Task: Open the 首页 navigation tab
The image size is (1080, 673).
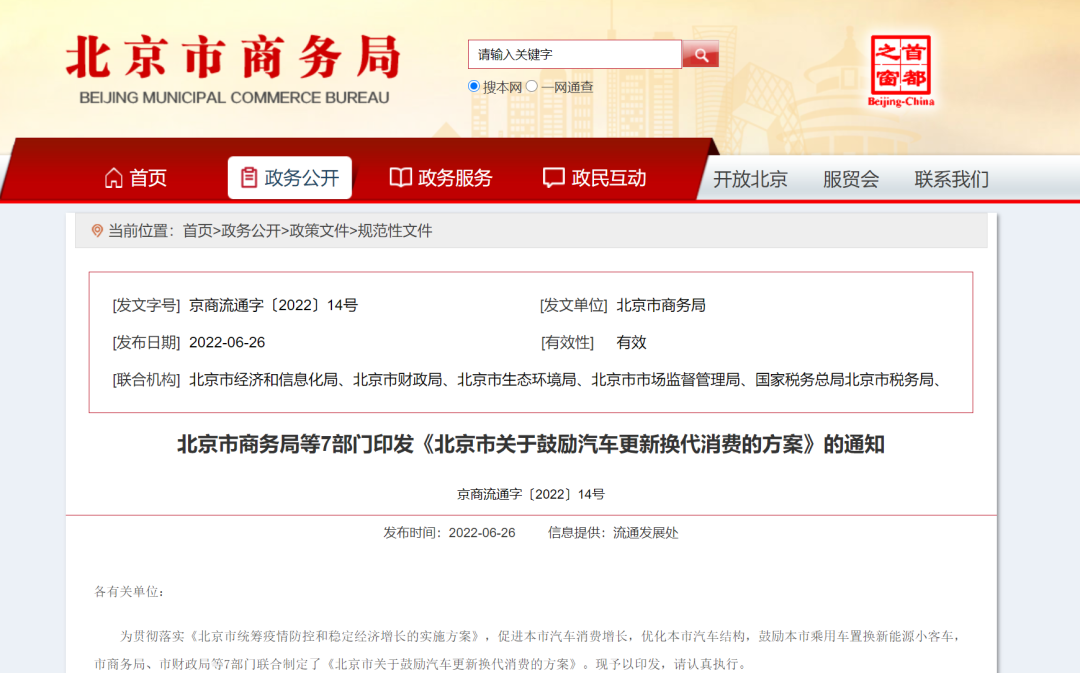Action: click(x=136, y=178)
